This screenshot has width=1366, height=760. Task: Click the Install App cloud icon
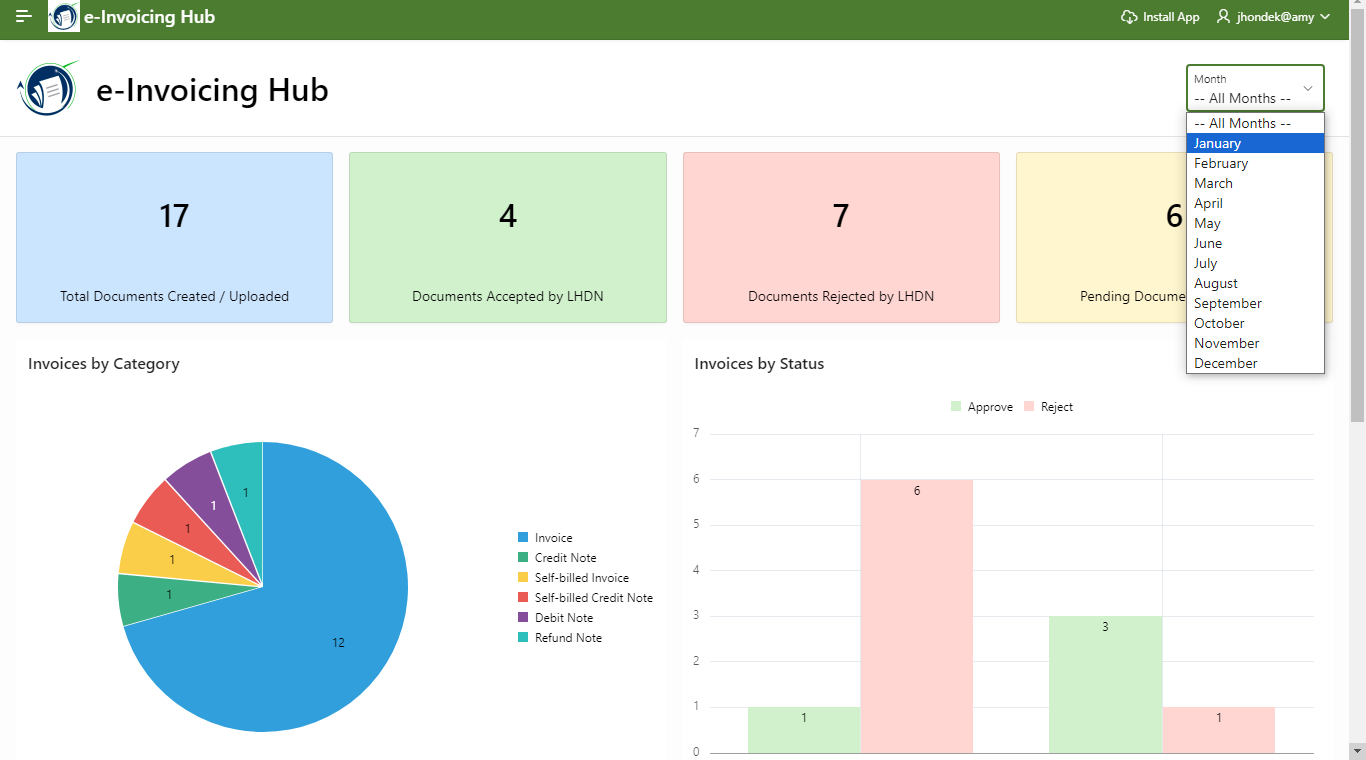pos(1129,17)
